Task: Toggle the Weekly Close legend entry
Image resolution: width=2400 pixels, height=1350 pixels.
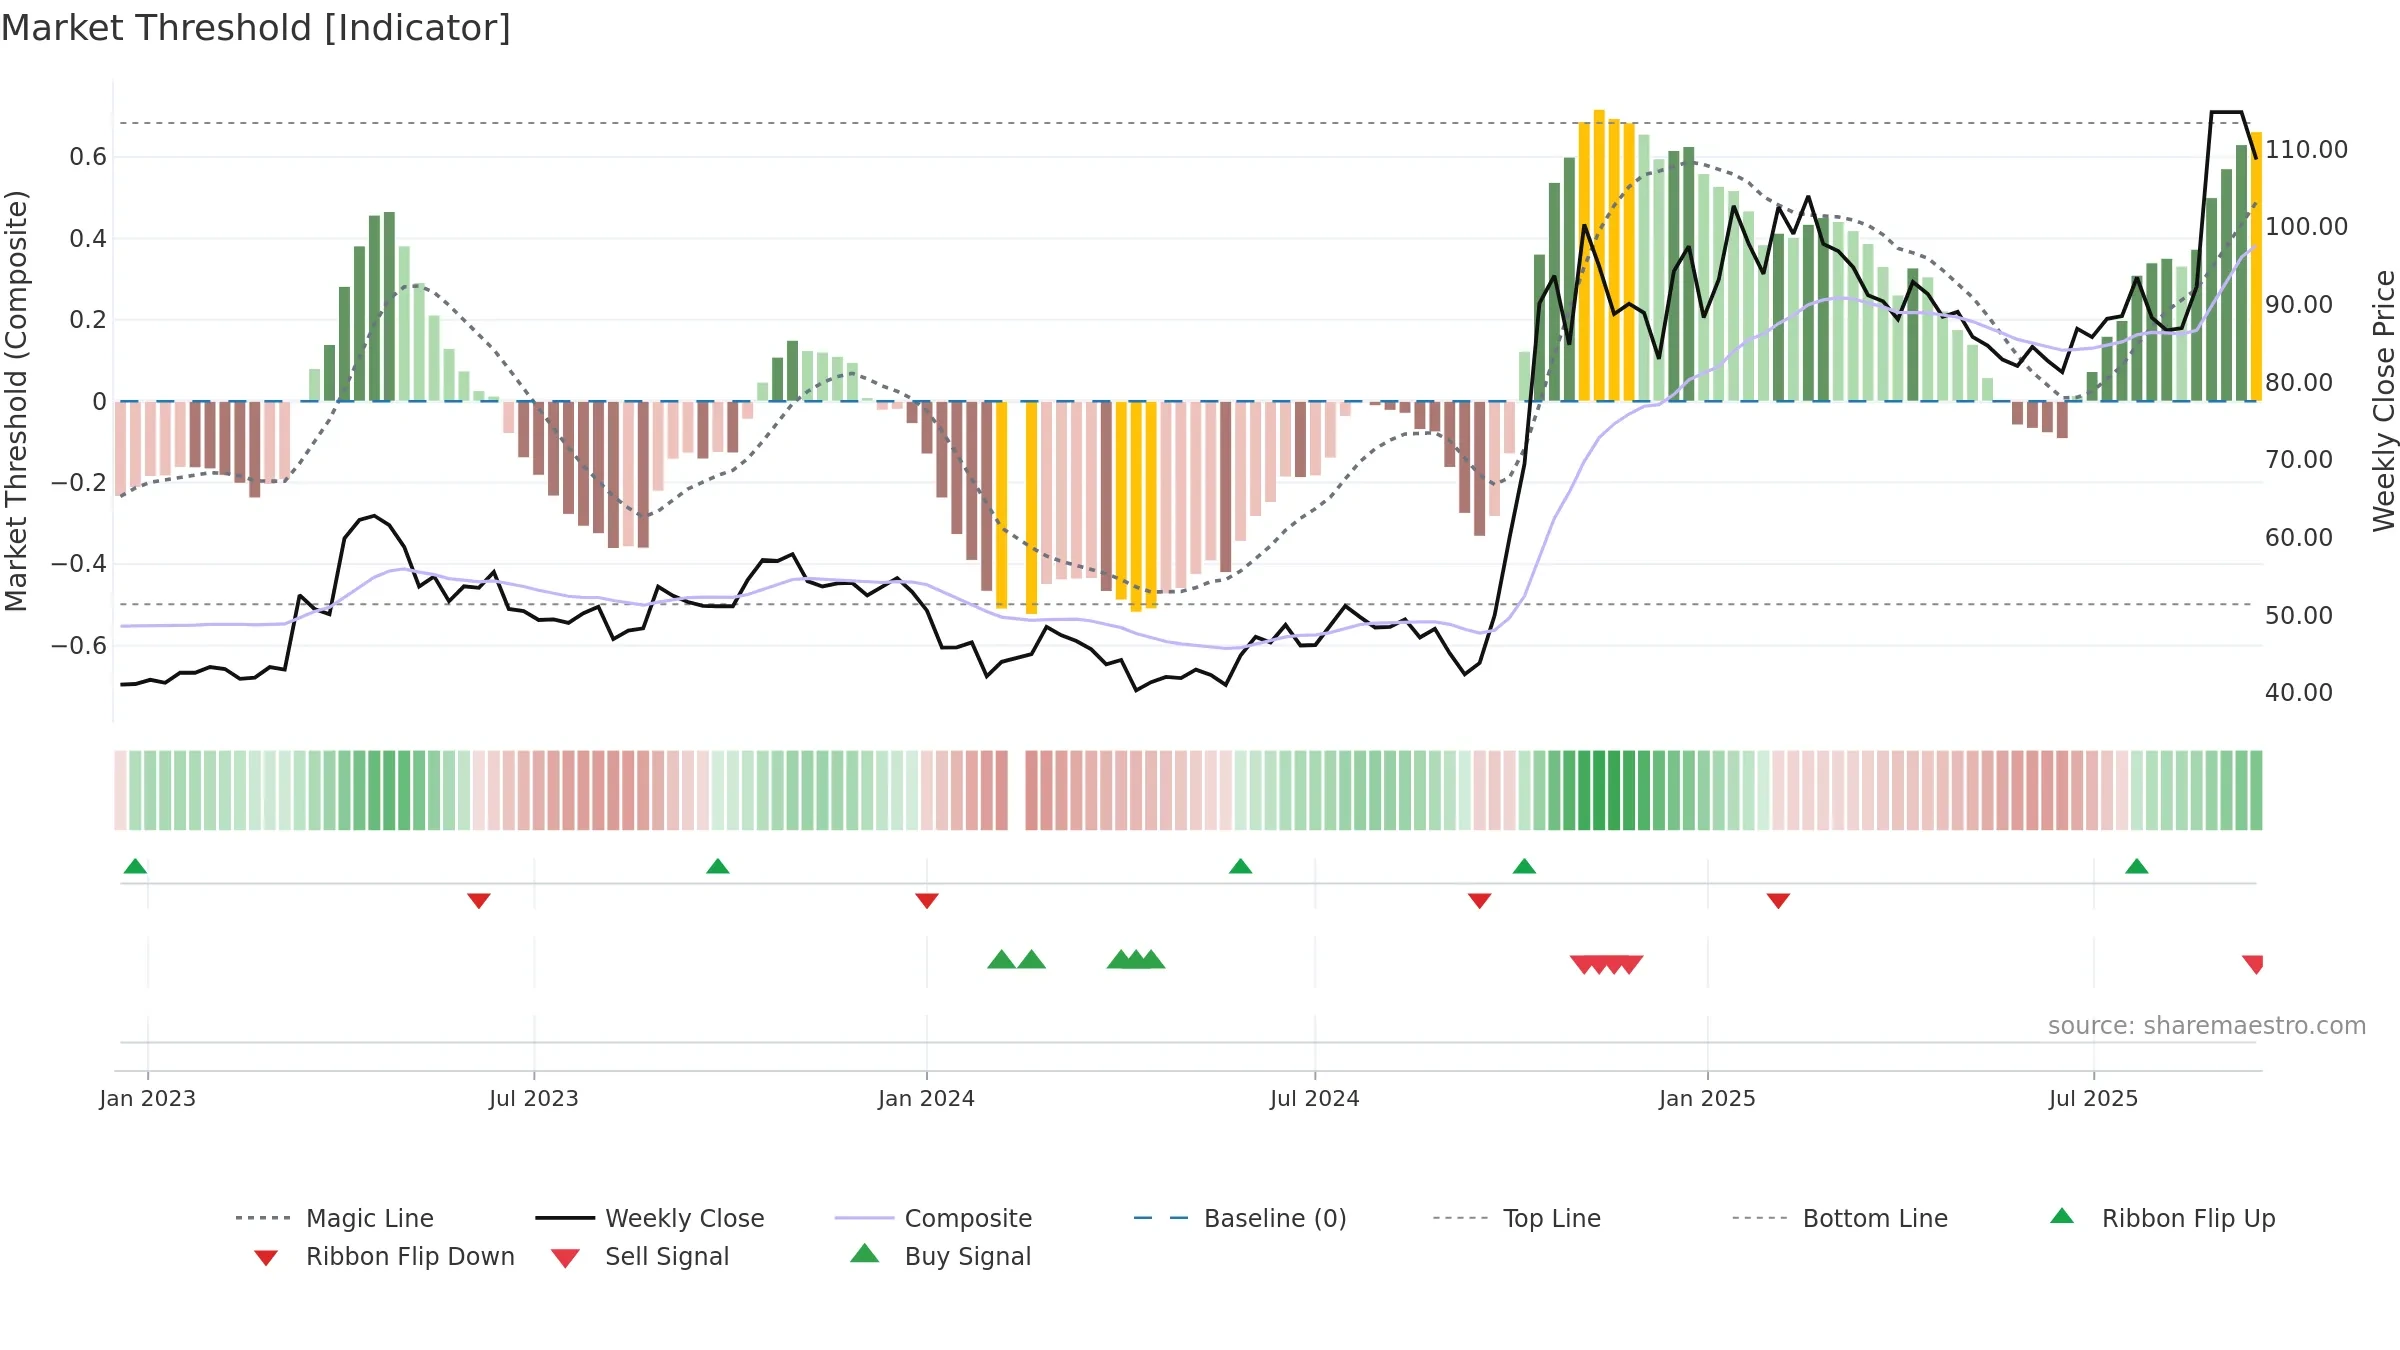Action: point(649,1218)
